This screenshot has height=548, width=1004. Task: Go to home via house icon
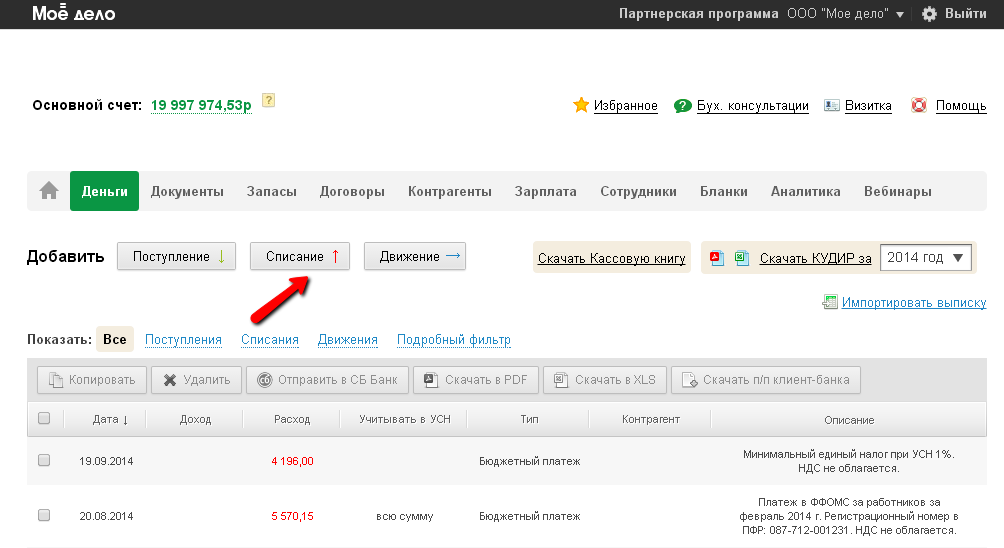(x=49, y=191)
